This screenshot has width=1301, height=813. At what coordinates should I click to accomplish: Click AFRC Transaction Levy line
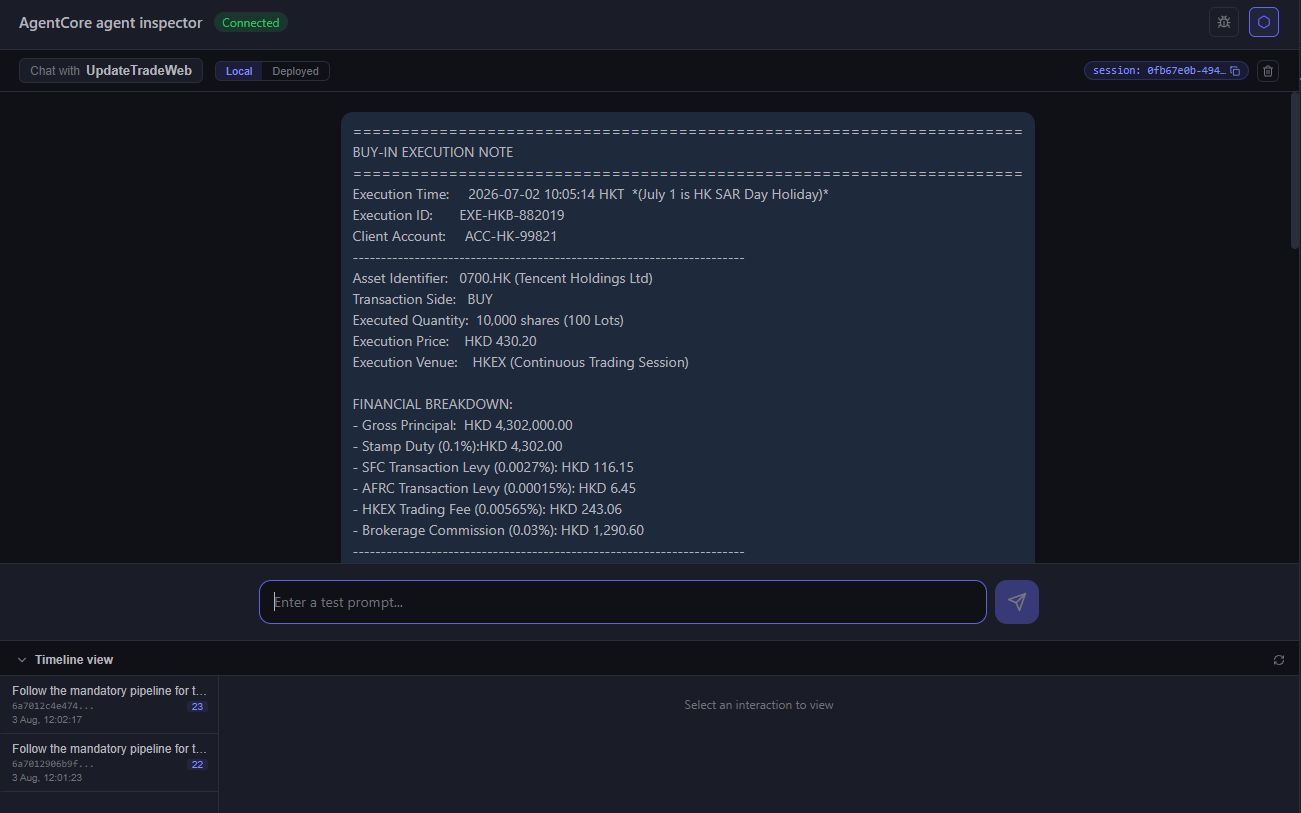click(x=494, y=488)
